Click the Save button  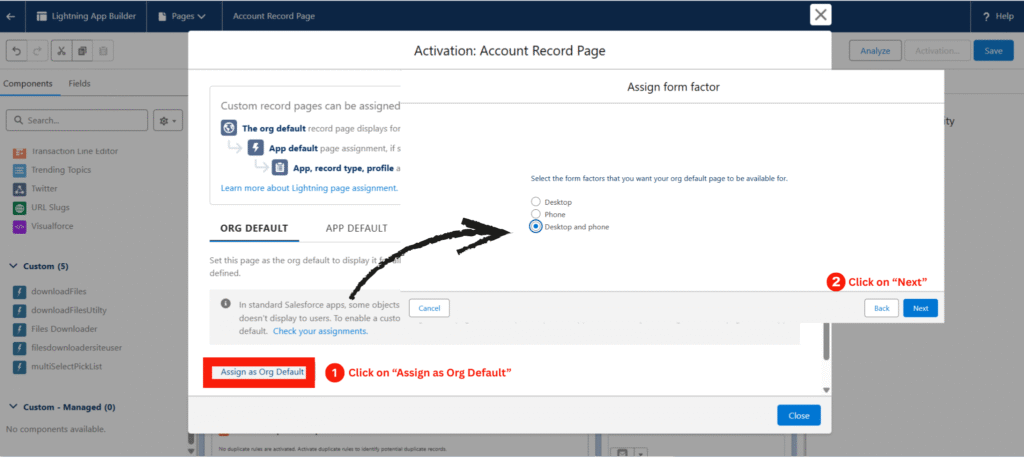(993, 51)
